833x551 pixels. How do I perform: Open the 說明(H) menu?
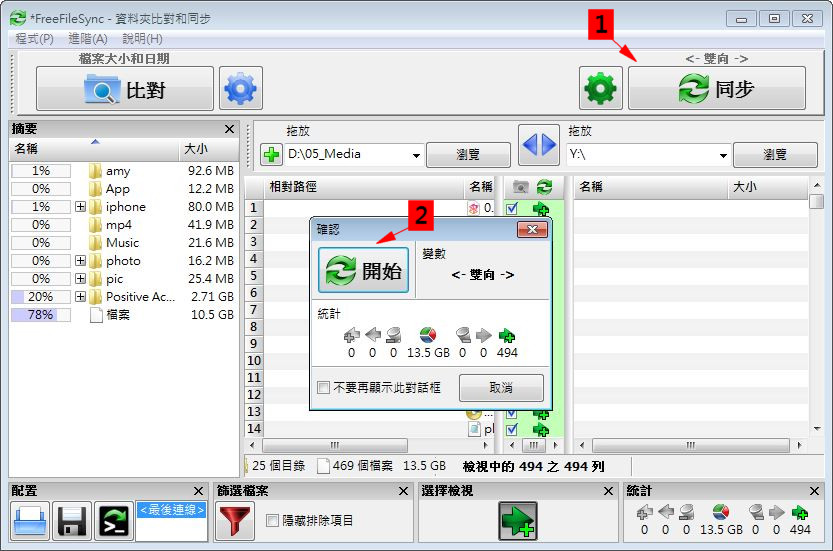[142, 38]
